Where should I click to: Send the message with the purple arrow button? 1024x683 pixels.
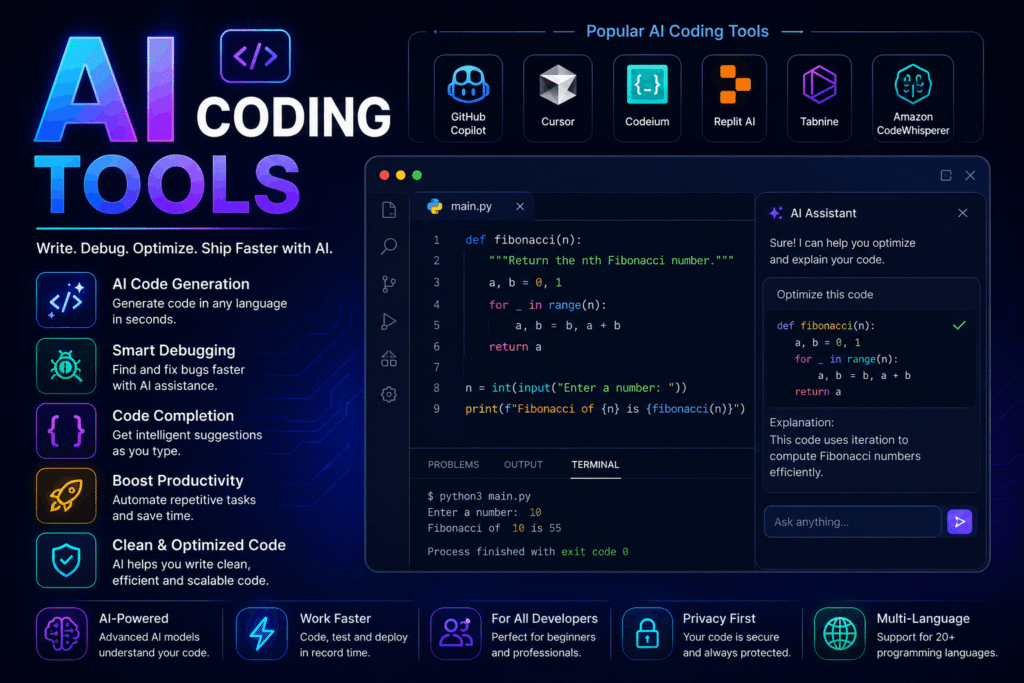coord(959,522)
